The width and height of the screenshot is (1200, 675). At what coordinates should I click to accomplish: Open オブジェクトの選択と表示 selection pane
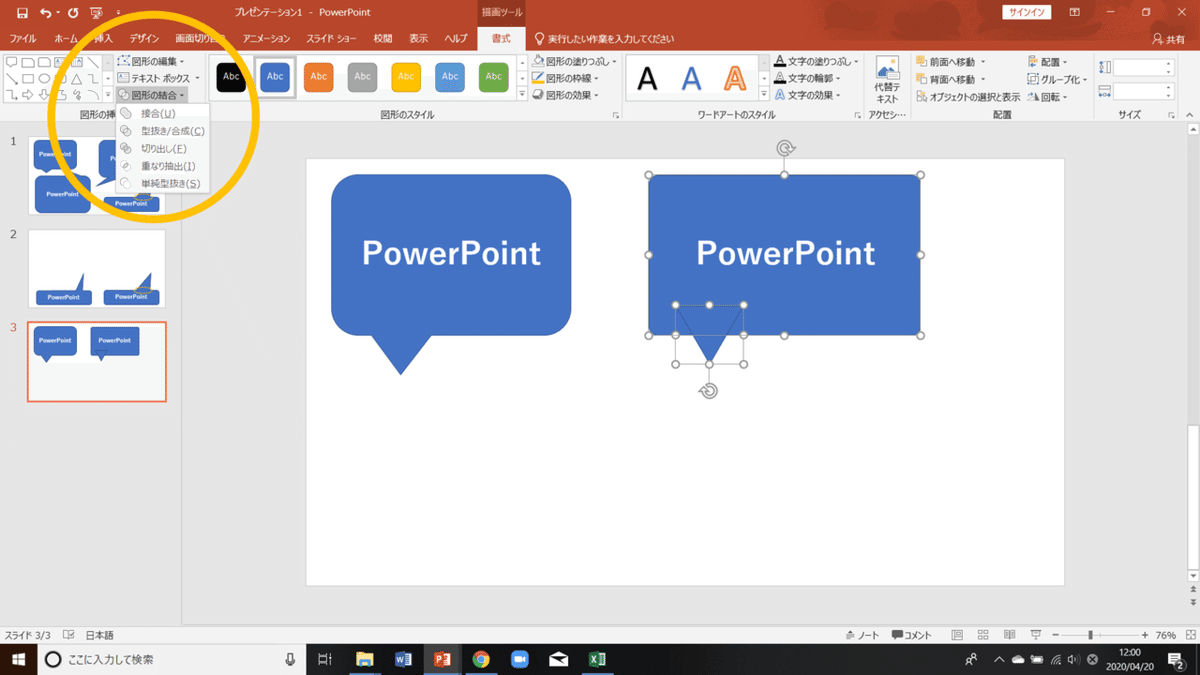(968, 97)
